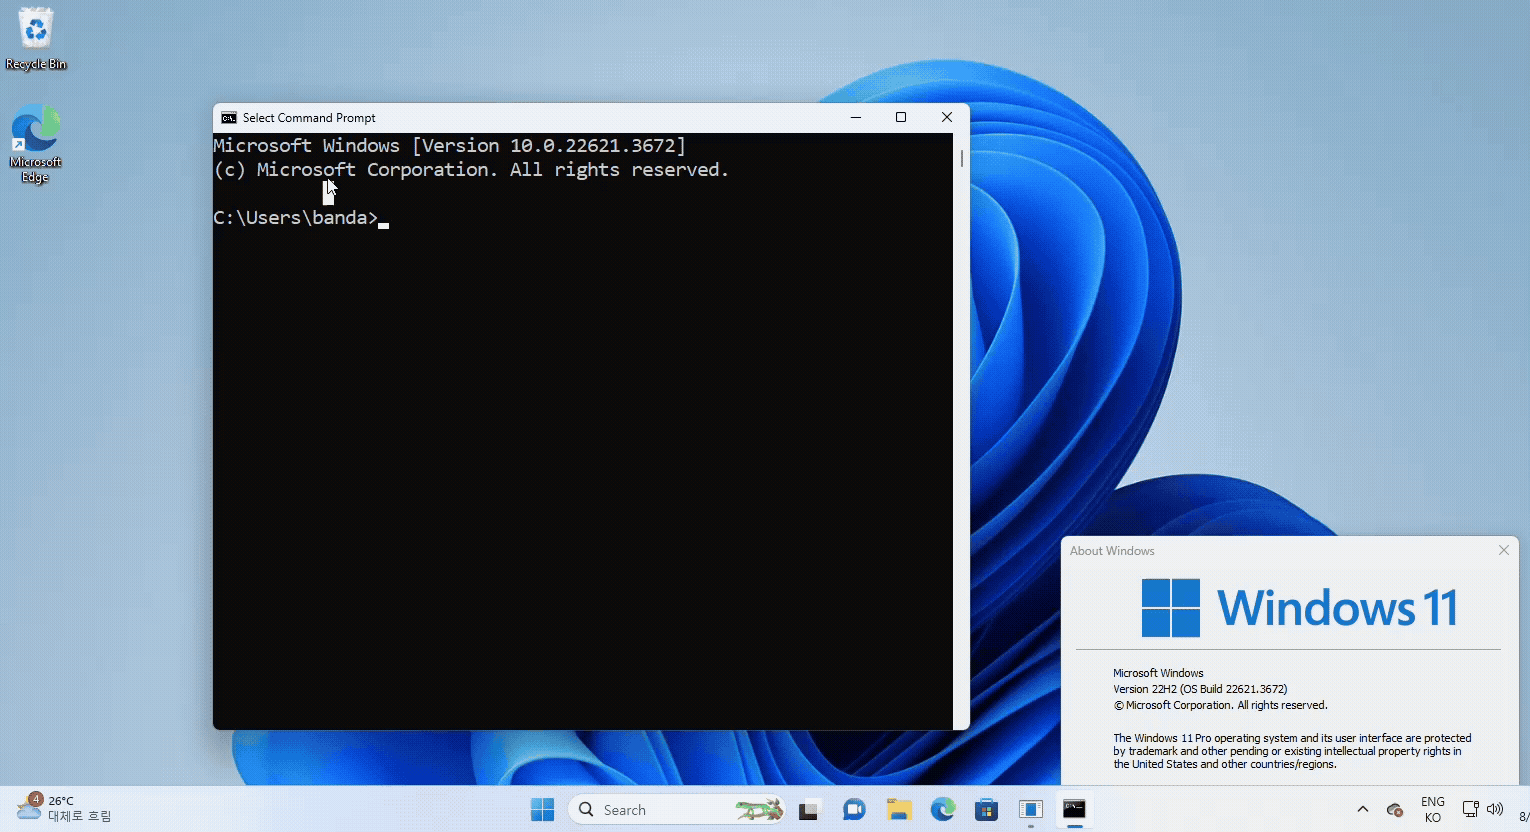Click the Microsoft Corporation copyright console line

coord(471,170)
